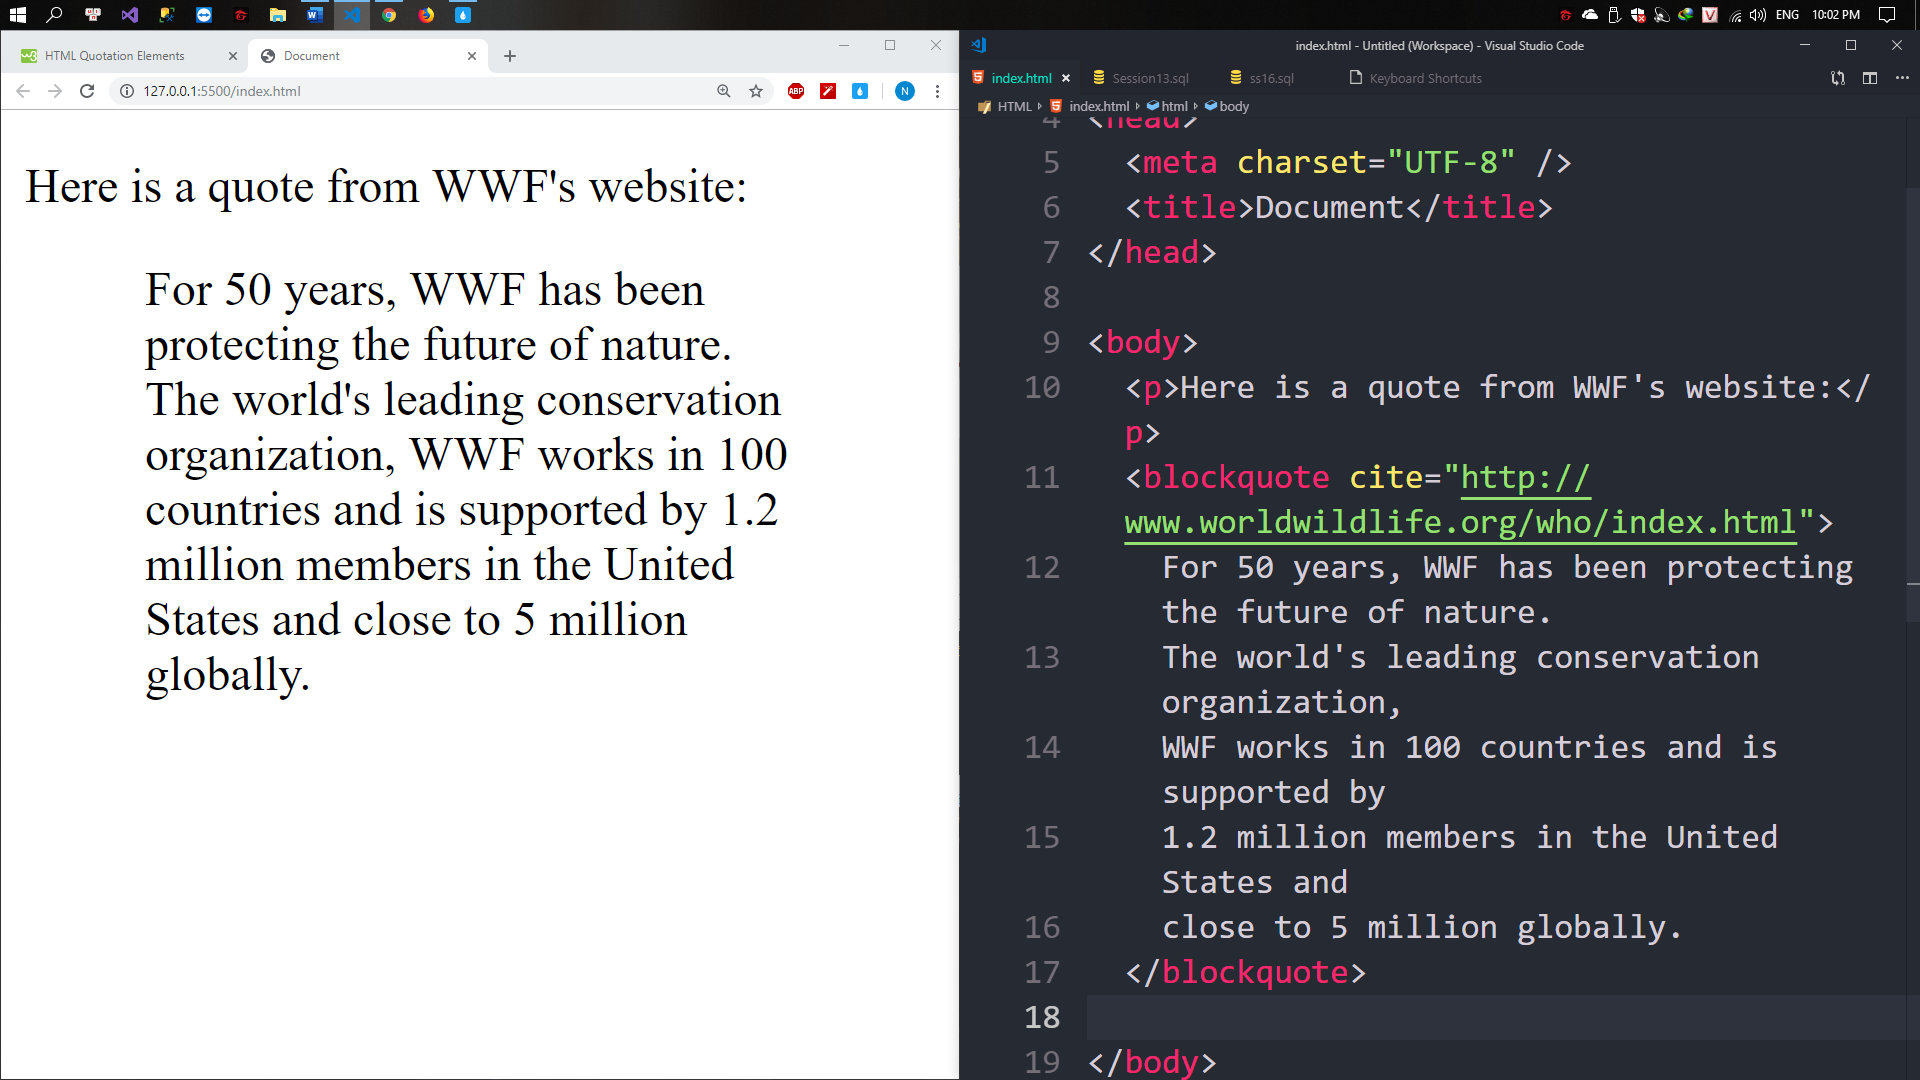The width and height of the screenshot is (1920, 1080).
Task: Open Chrome three-dot menu
Action: (x=937, y=91)
